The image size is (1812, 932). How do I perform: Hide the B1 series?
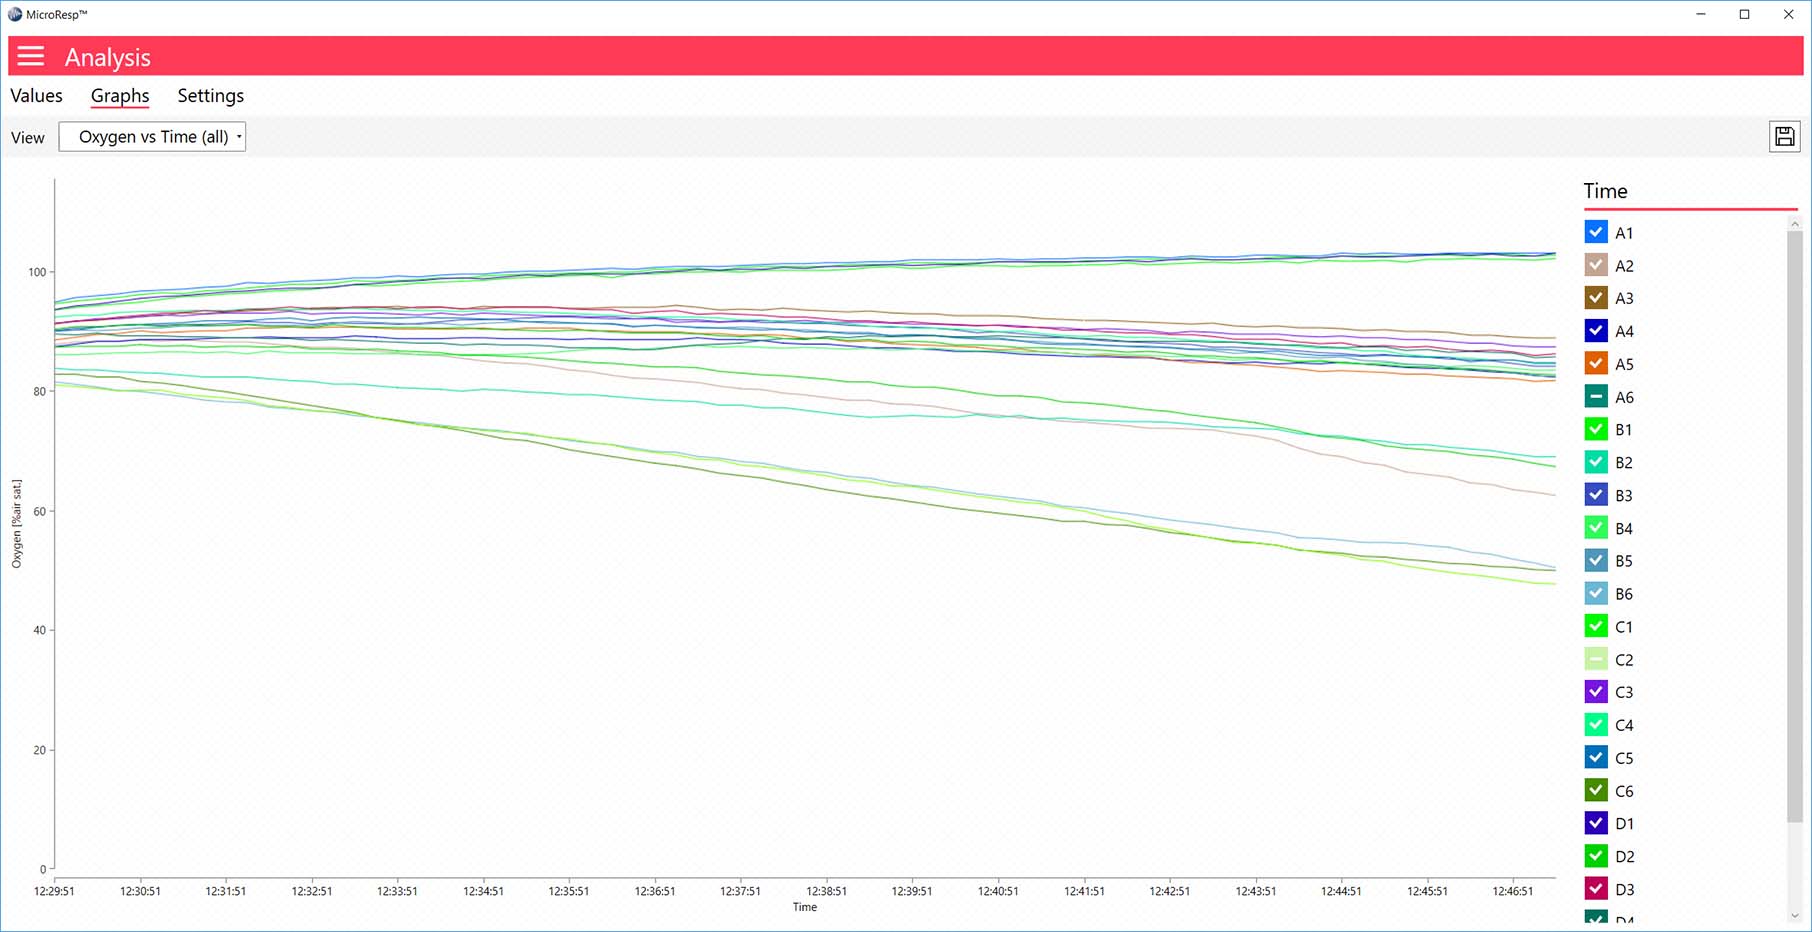1596,429
